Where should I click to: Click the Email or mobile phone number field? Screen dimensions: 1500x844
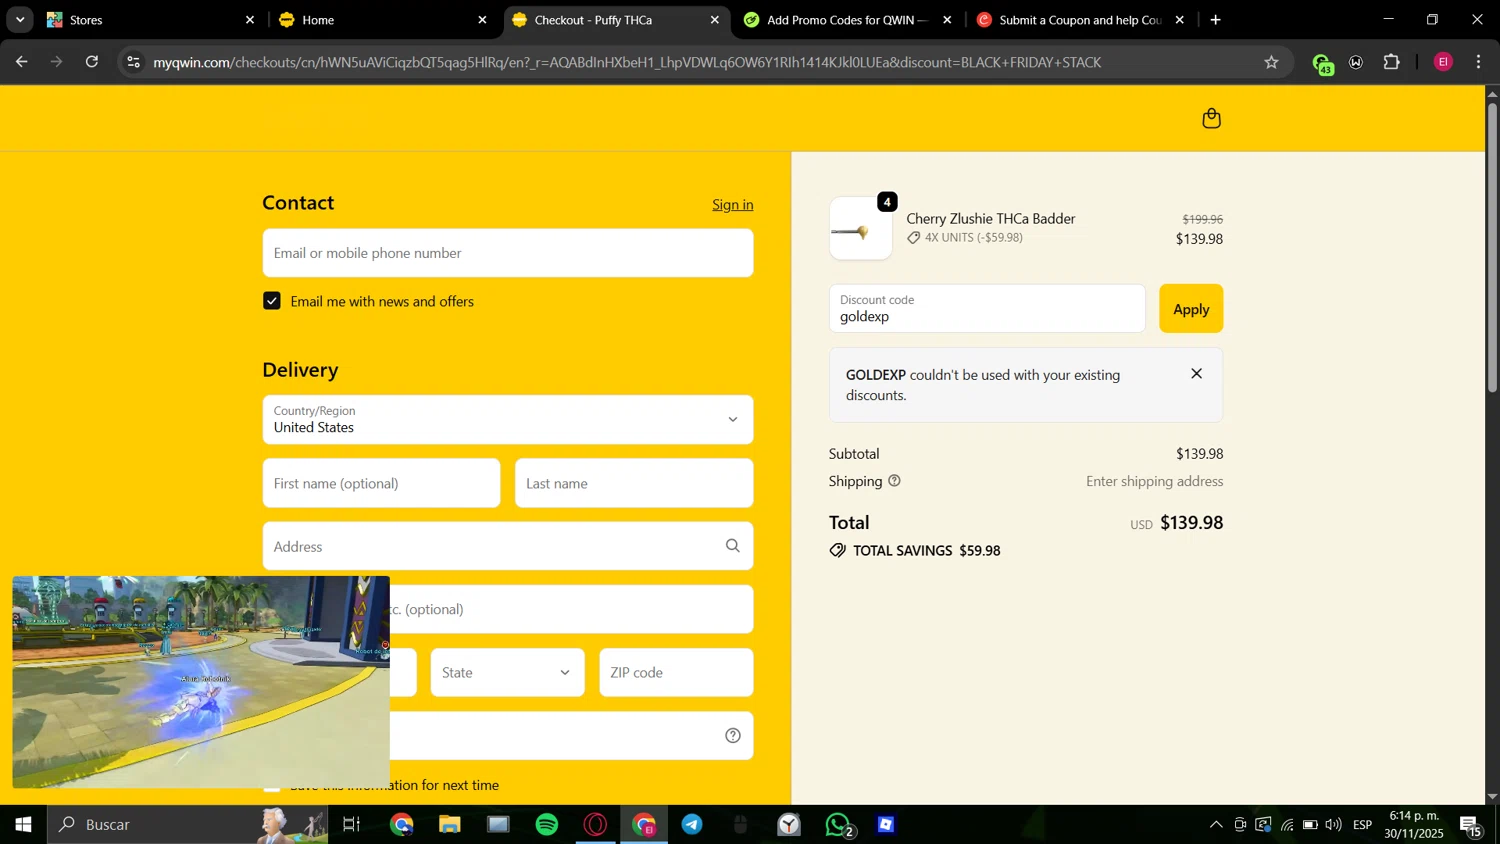[508, 253]
